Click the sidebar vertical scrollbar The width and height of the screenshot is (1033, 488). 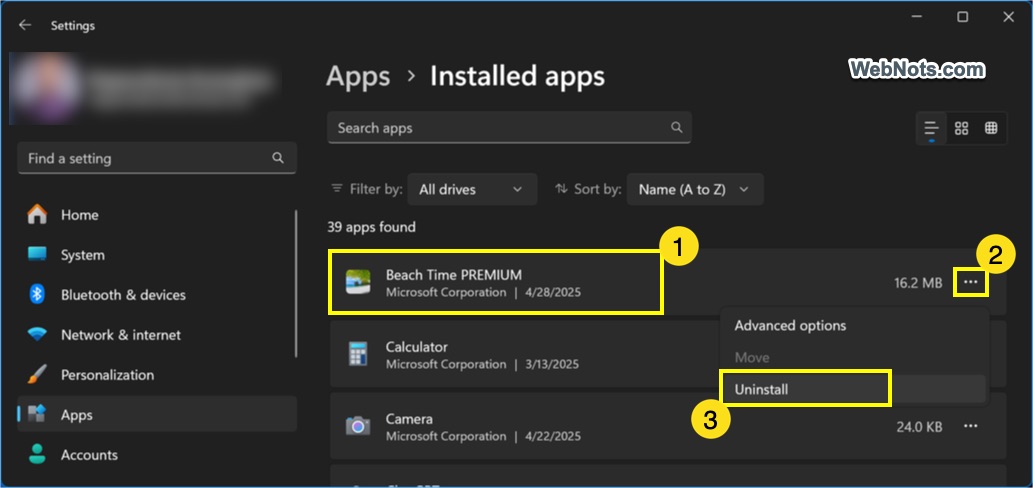pos(295,283)
